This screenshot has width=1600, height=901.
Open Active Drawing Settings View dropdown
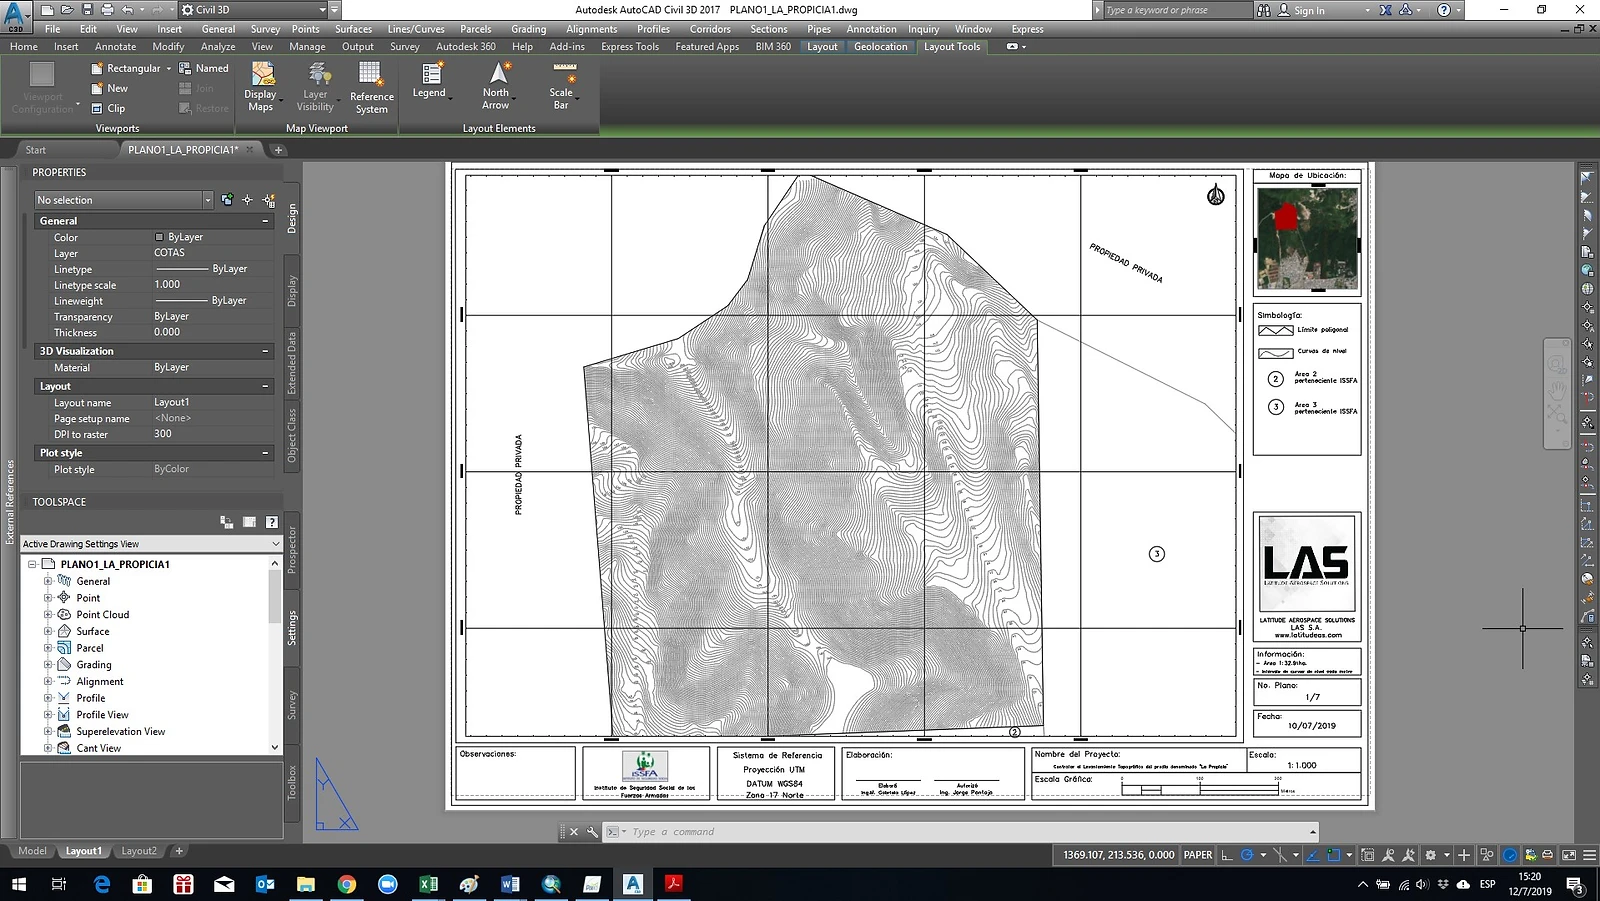point(152,544)
